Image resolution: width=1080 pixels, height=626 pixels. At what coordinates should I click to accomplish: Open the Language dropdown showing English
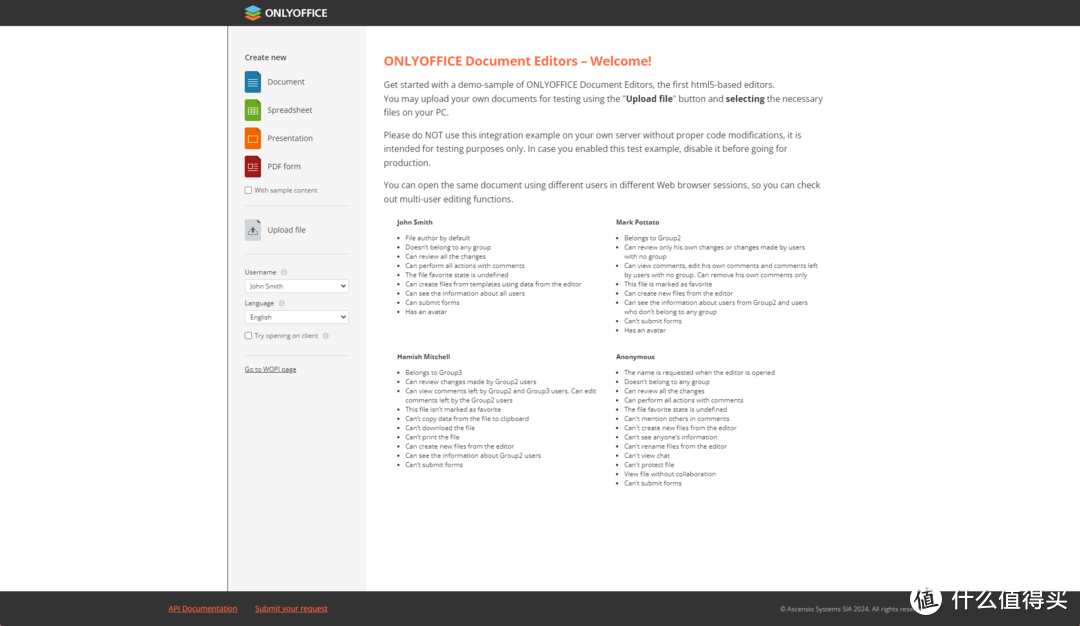point(296,317)
